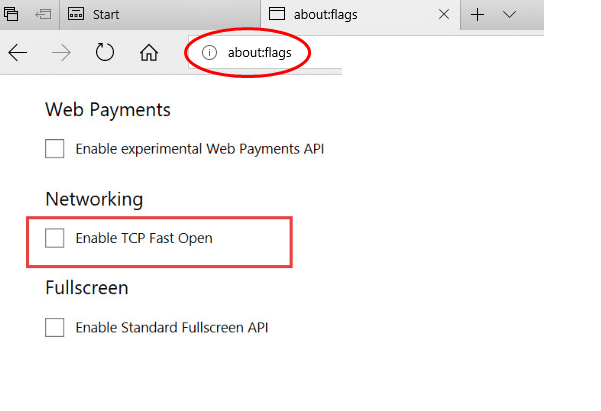Go forward with the forward arrow
This screenshot has height=411, width=601.
(61, 53)
